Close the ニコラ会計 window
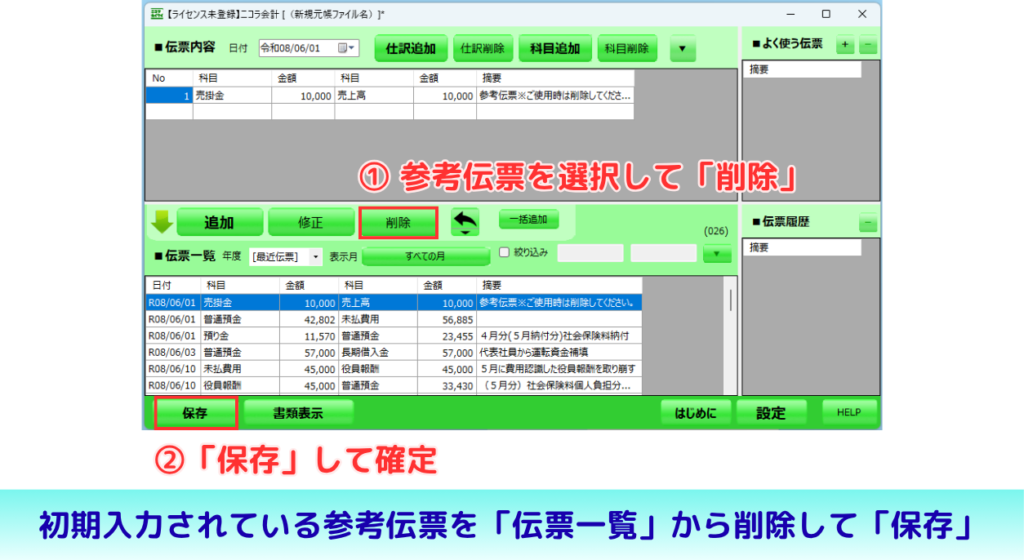 coord(862,14)
